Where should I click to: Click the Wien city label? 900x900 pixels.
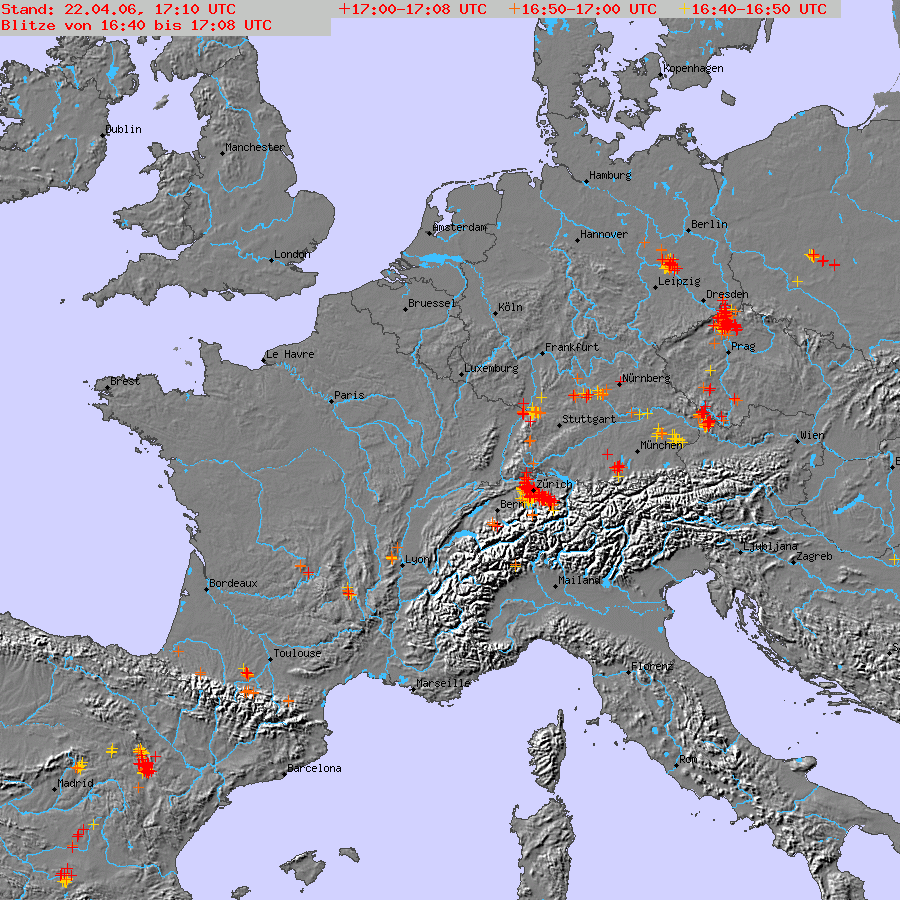[813, 435]
